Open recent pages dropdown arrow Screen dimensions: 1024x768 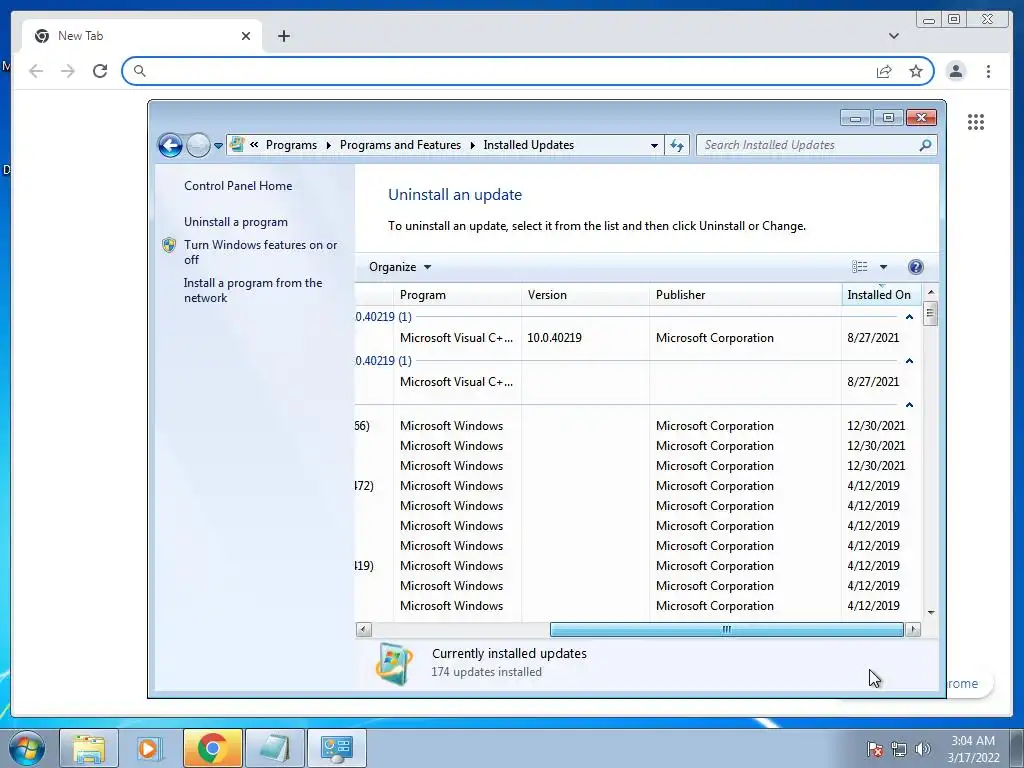[x=218, y=146]
